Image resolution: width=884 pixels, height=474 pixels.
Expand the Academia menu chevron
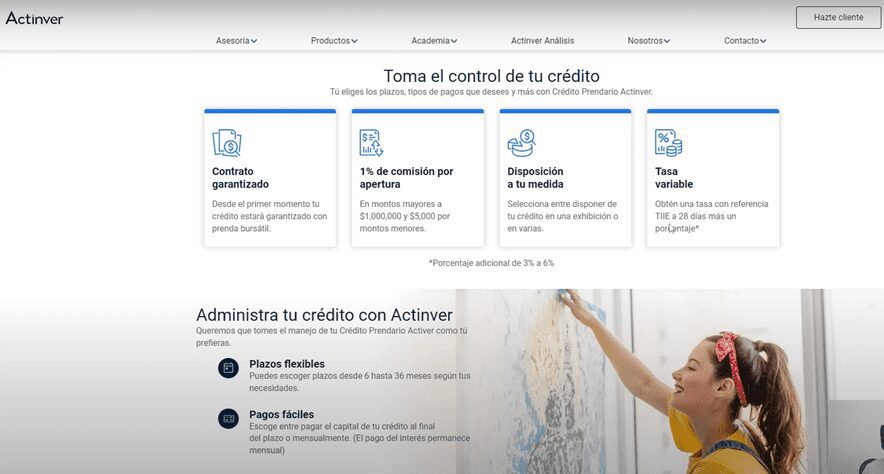(454, 41)
